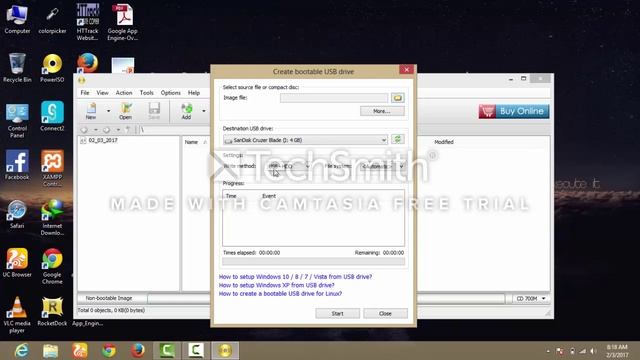This screenshot has width=640, height=360.
Task: Click the Image file input field
Action: pos(334,98)
